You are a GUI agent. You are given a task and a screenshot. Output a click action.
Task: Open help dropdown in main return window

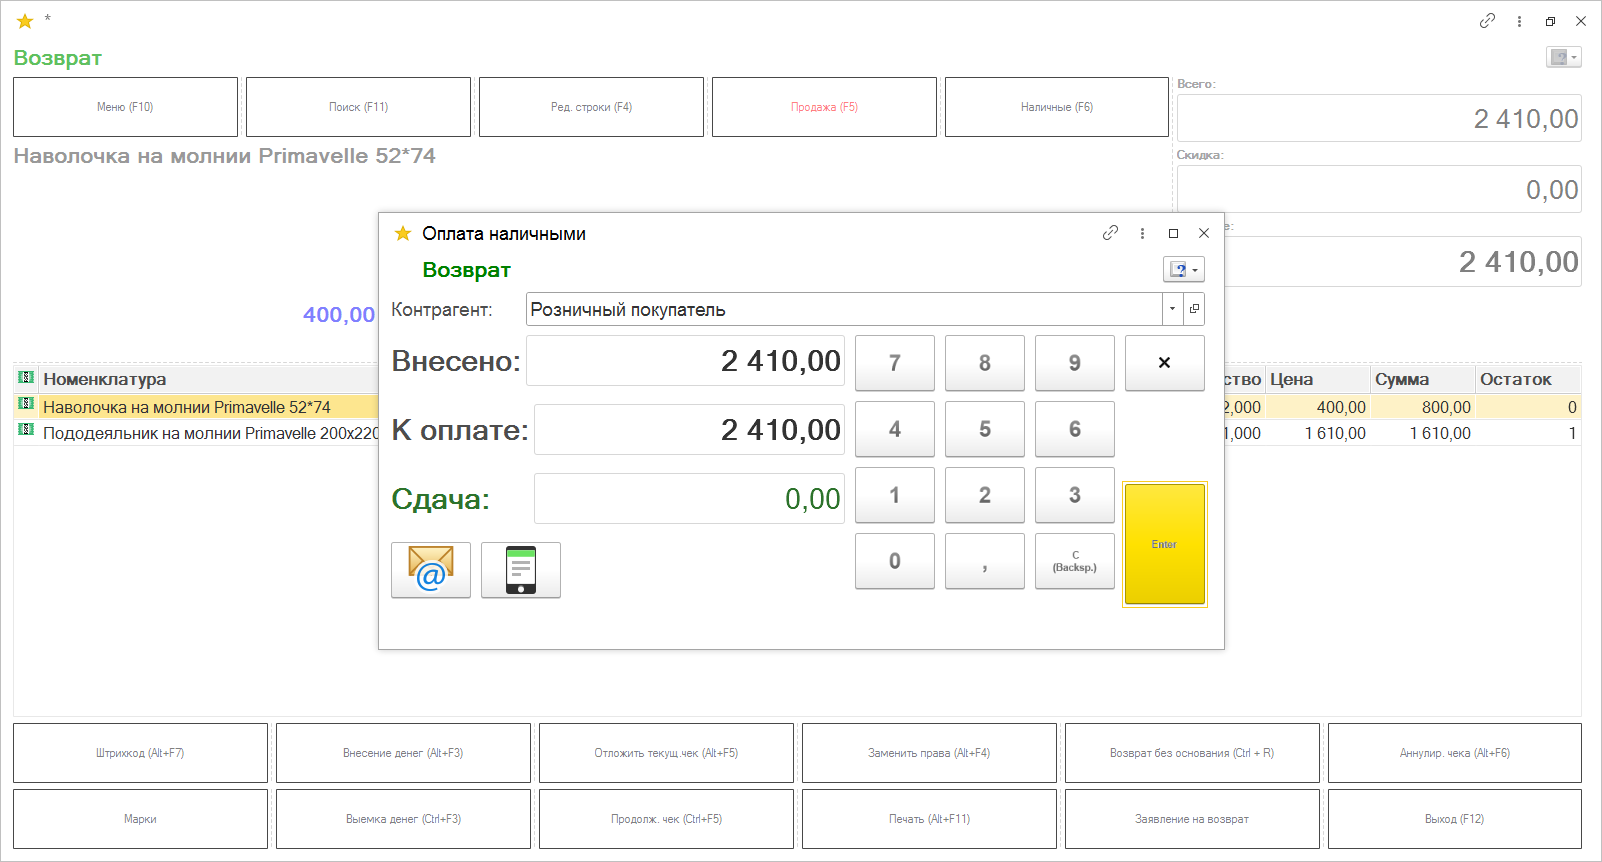pos(1564,57)
